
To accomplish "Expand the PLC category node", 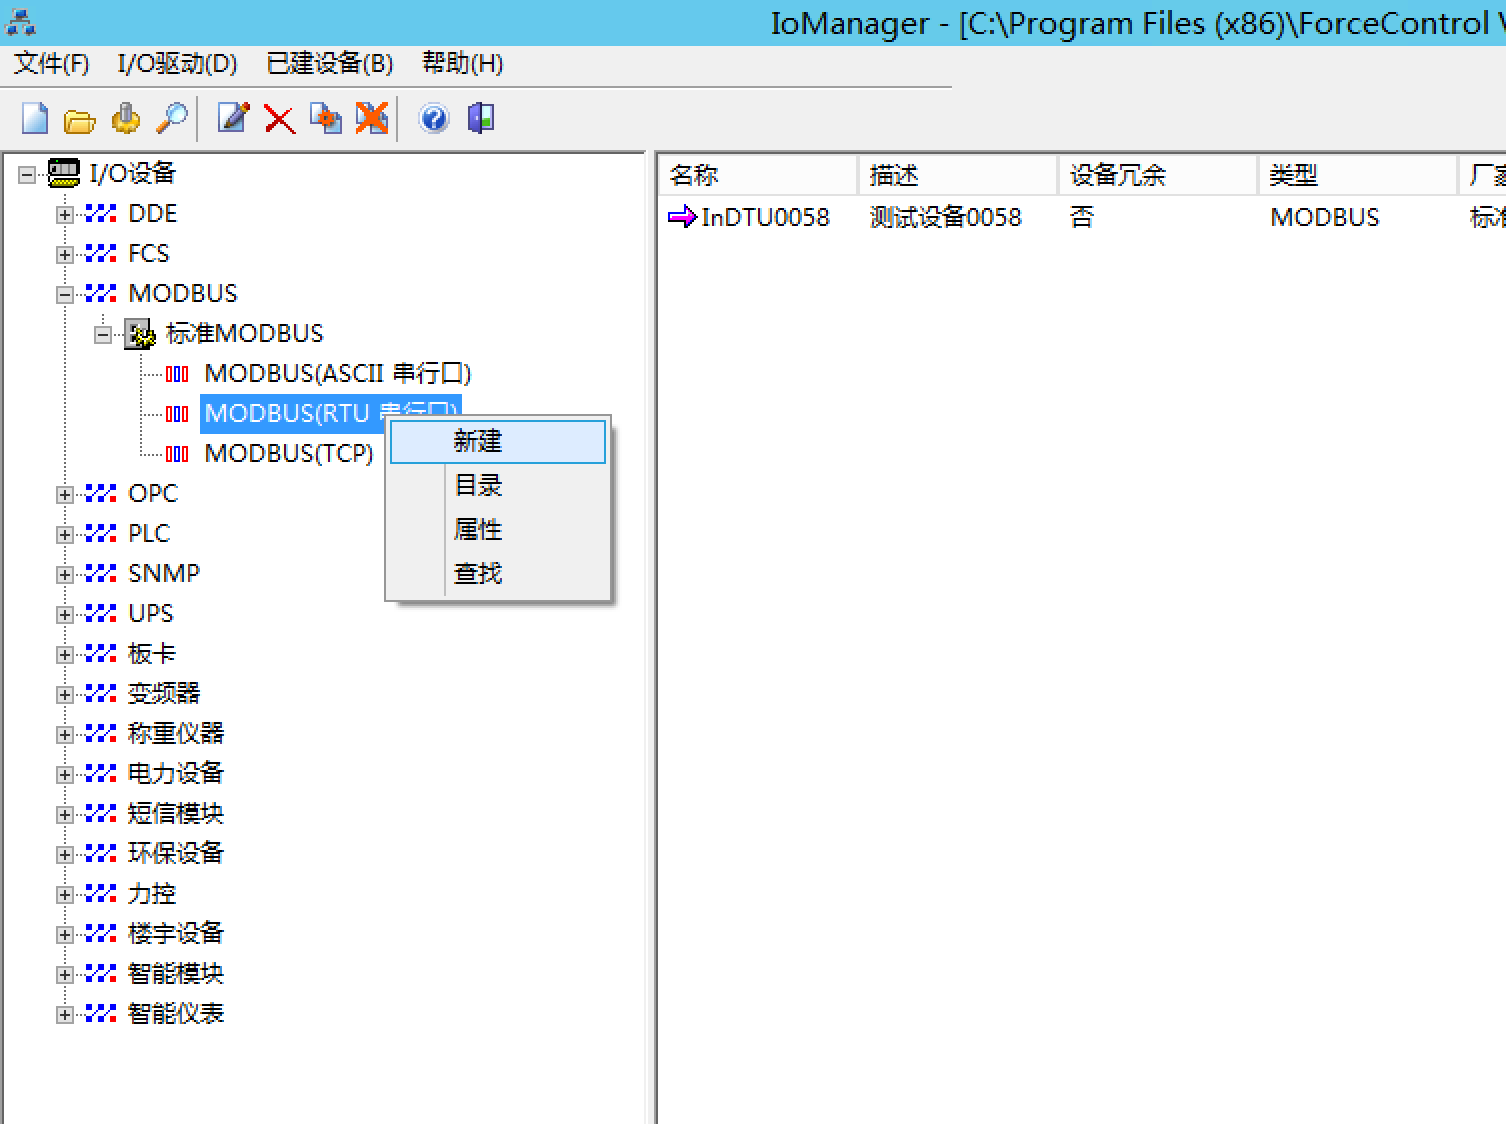I will click(65, 534).
